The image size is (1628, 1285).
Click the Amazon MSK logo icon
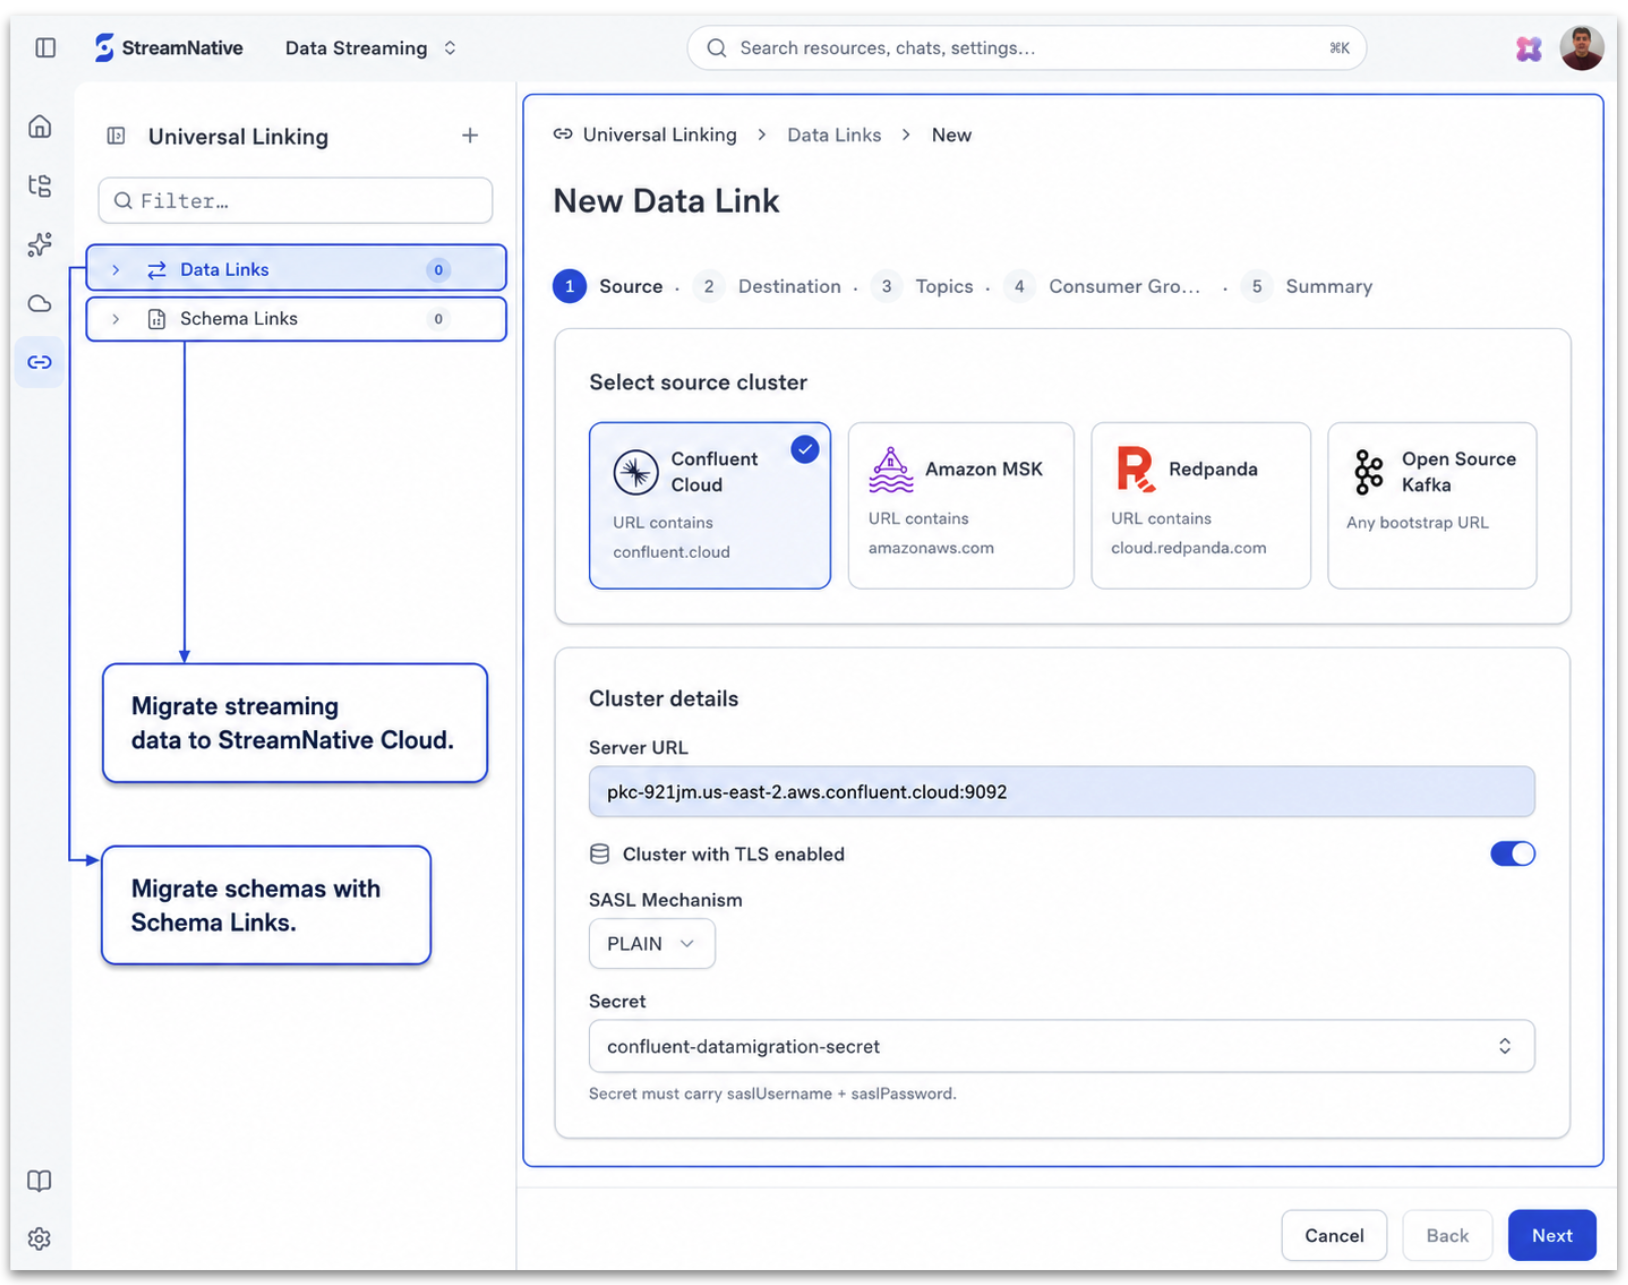pos(891,469)
